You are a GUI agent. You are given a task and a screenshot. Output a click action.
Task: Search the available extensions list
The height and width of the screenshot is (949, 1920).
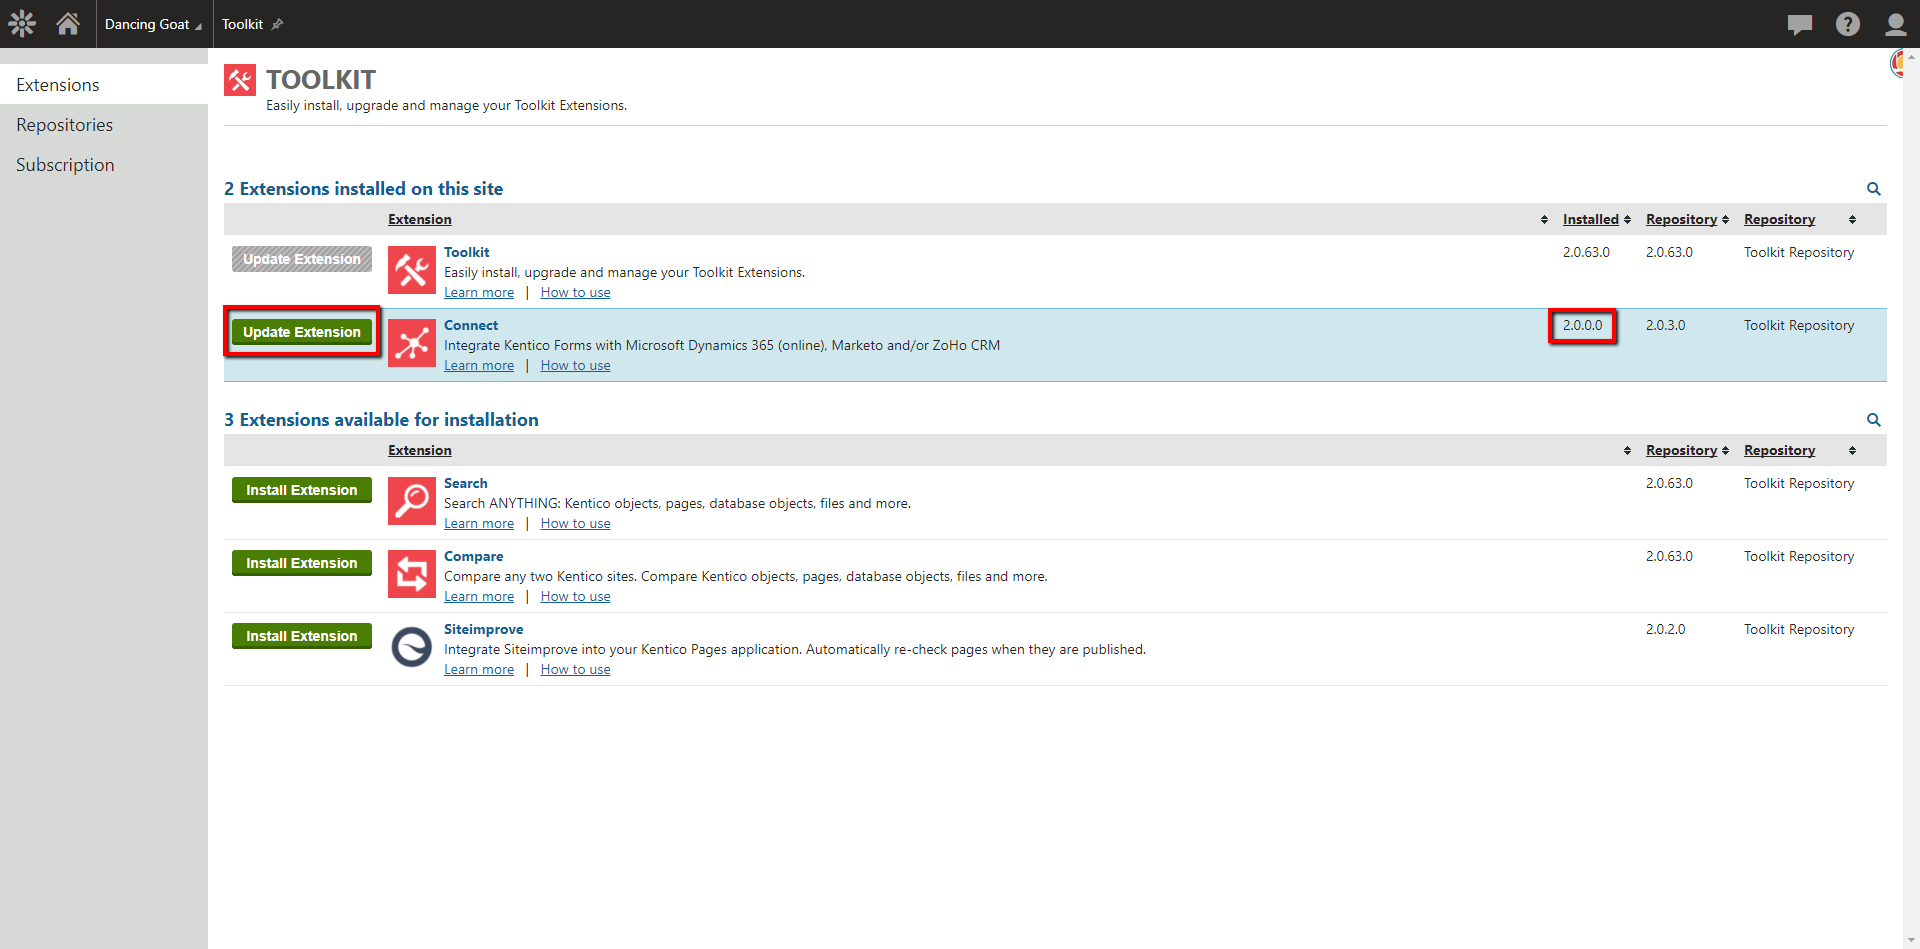1874,420
